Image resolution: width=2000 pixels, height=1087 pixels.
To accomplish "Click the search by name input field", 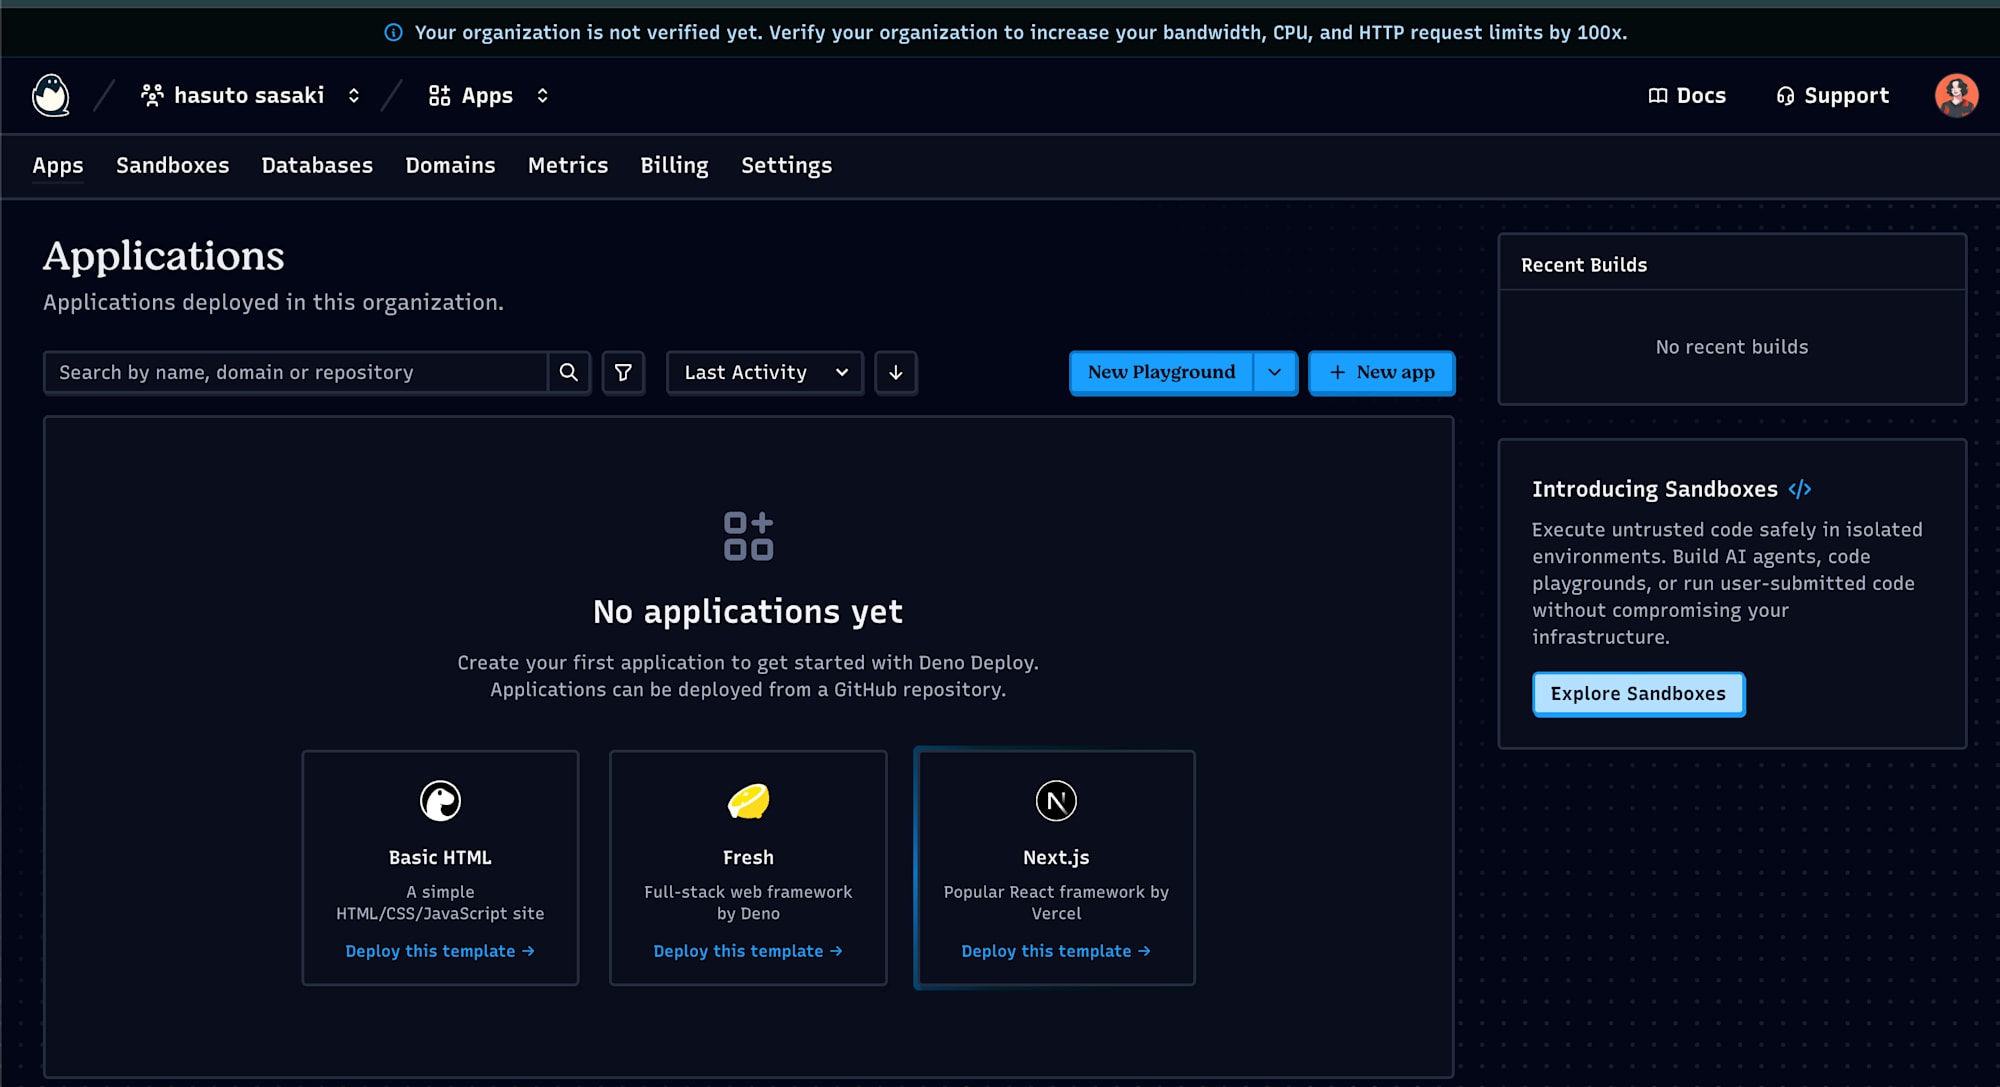I will [300, 372].
